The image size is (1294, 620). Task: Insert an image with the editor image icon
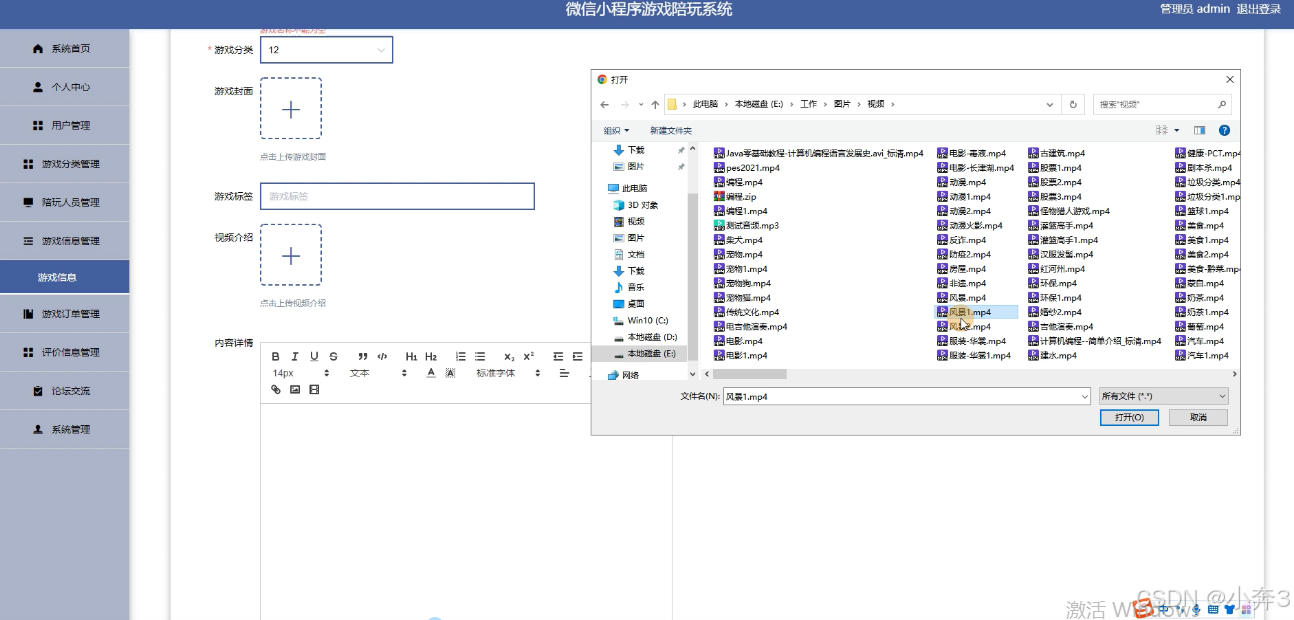click(295, 390)
